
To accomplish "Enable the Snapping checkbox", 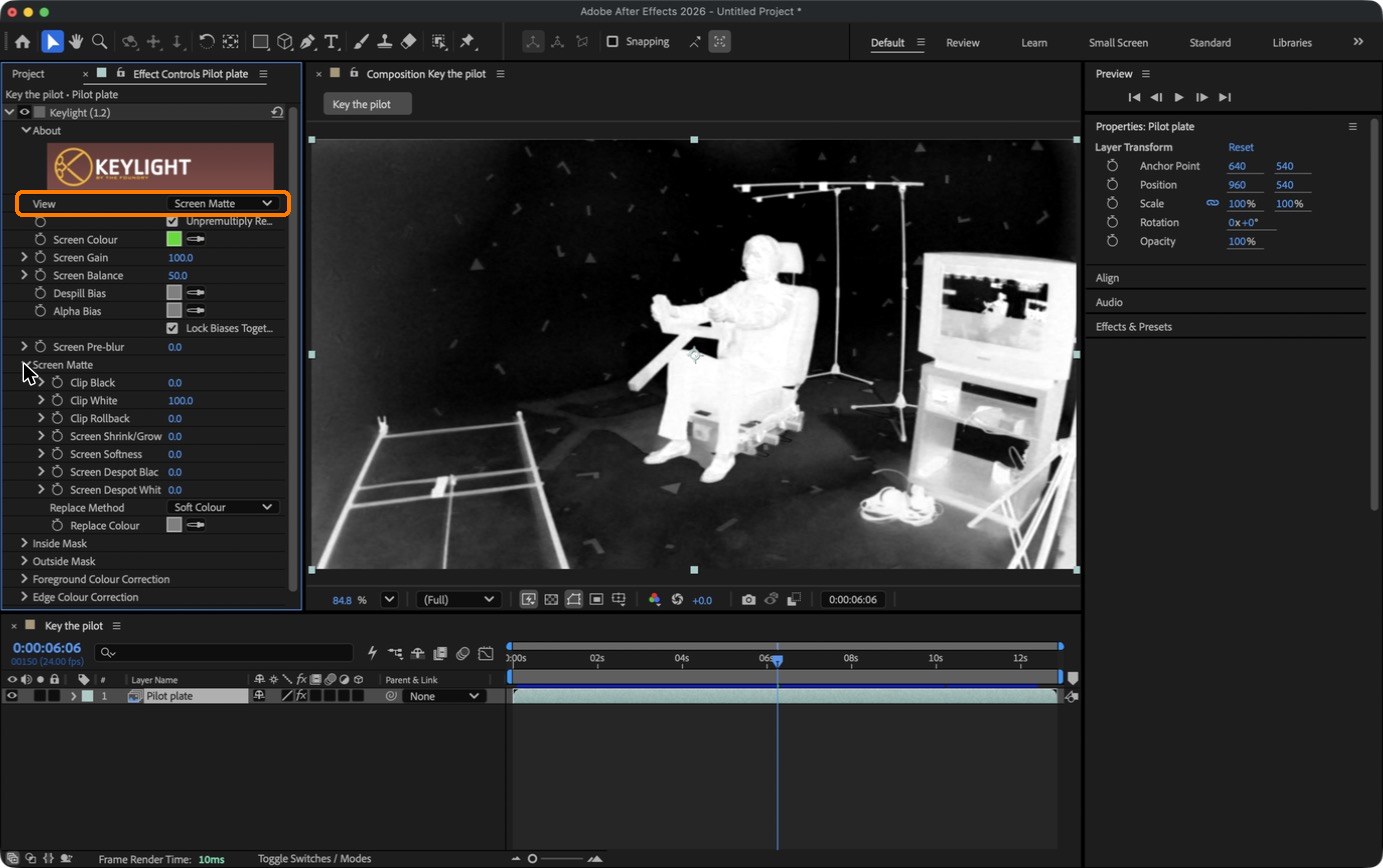I will 612,42.
